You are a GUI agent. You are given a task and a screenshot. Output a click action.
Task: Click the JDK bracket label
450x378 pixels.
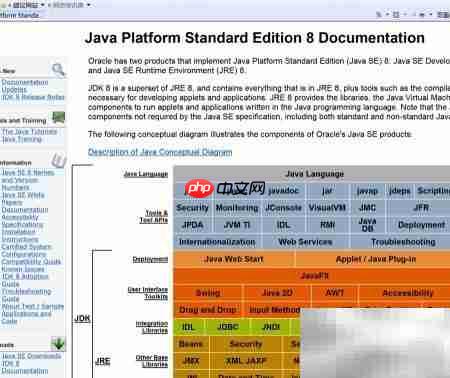click(82, 318)
